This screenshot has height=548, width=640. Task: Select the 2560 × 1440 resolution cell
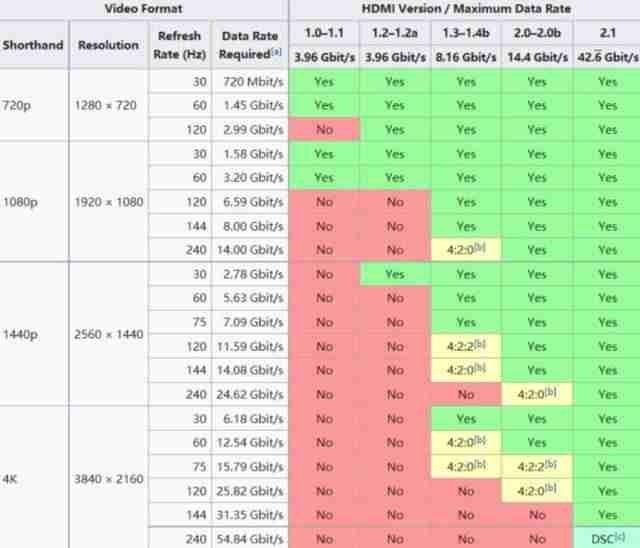click(109, 334)
